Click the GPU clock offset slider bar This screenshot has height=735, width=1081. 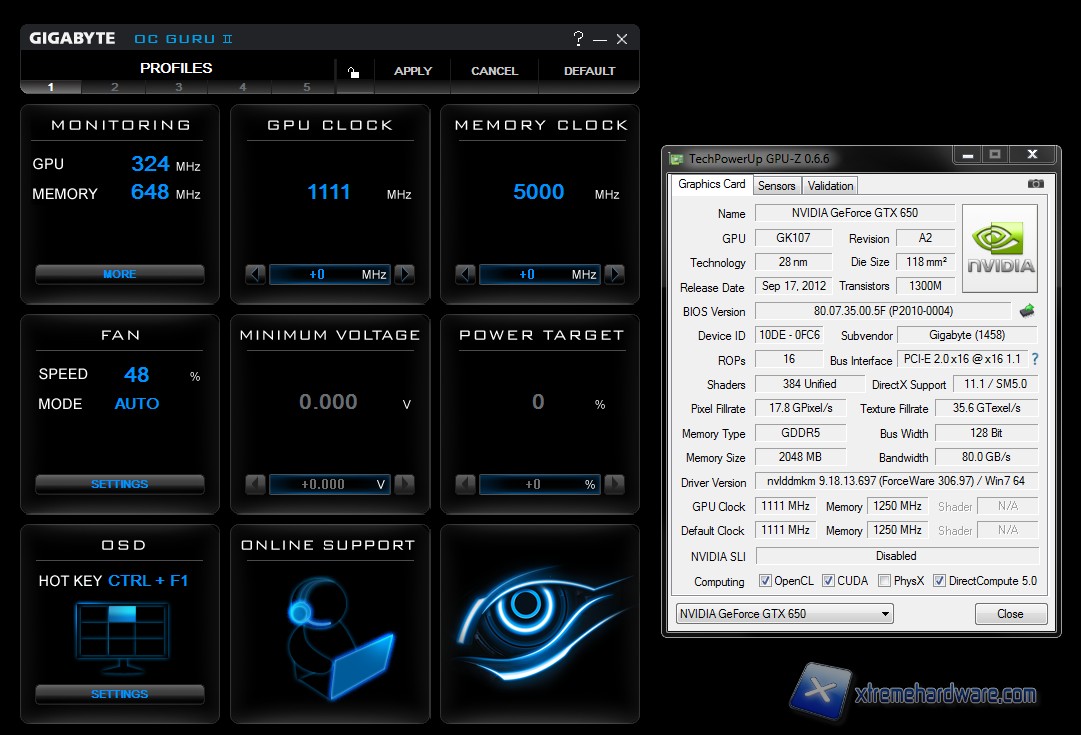point(329,274)
